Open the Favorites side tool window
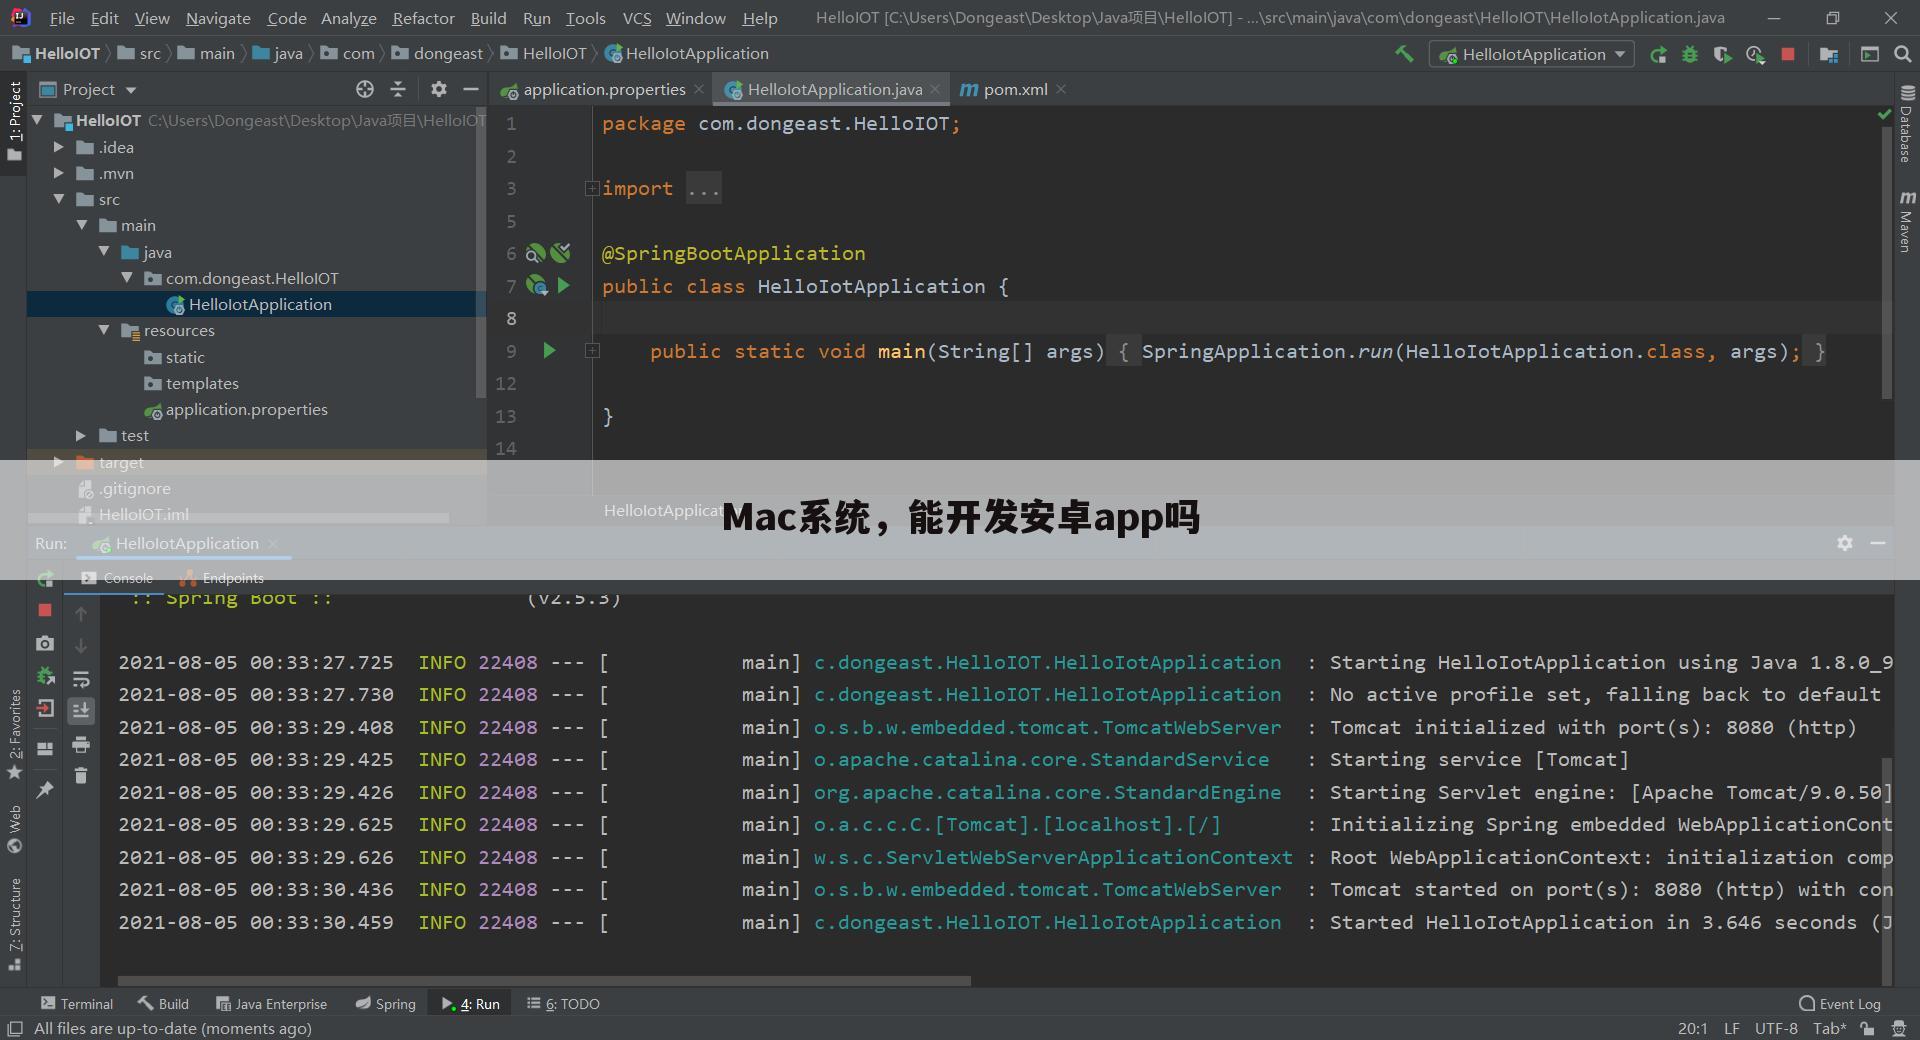 [x=14, y=734]
